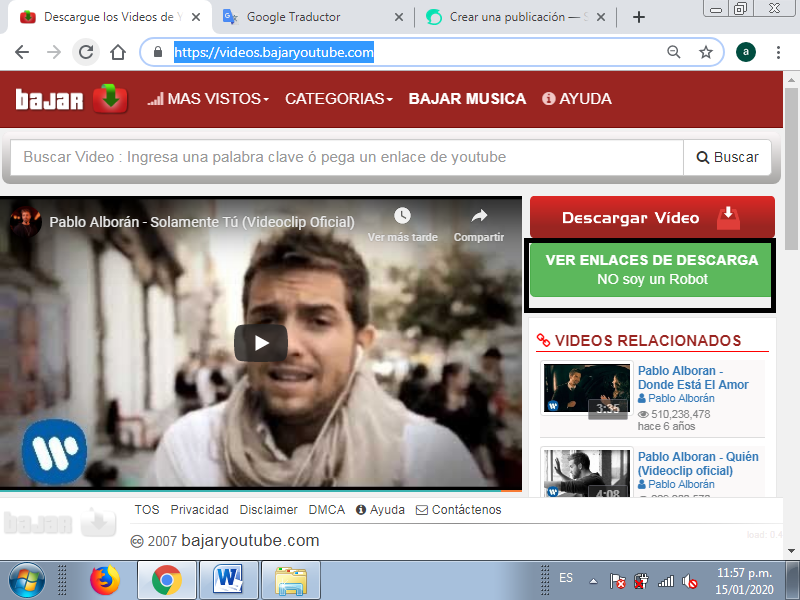Viewport: 800px width, 600px height.
Task: Click Ver más tarde clock icon
Action: [402, 216]
